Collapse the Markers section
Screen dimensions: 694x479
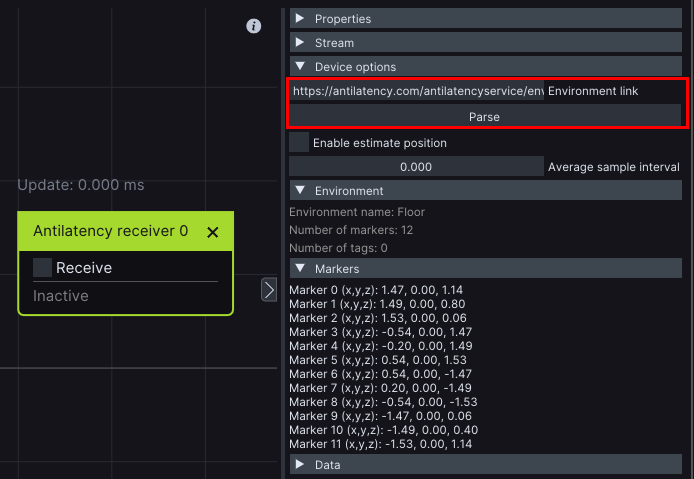pyautogui.click(x=300, y=269)
